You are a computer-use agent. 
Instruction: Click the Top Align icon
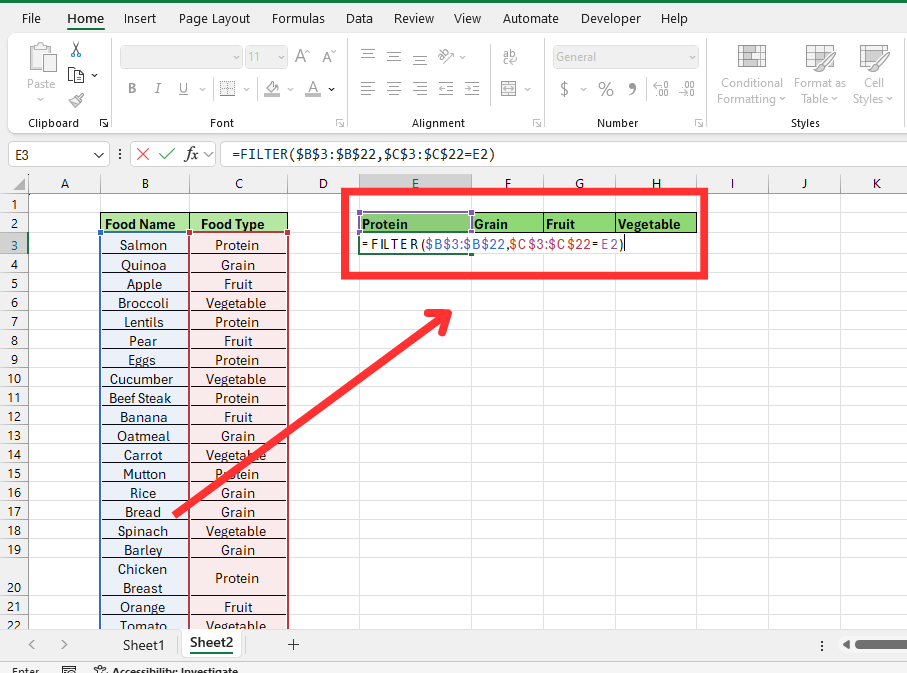coord(368,56)
